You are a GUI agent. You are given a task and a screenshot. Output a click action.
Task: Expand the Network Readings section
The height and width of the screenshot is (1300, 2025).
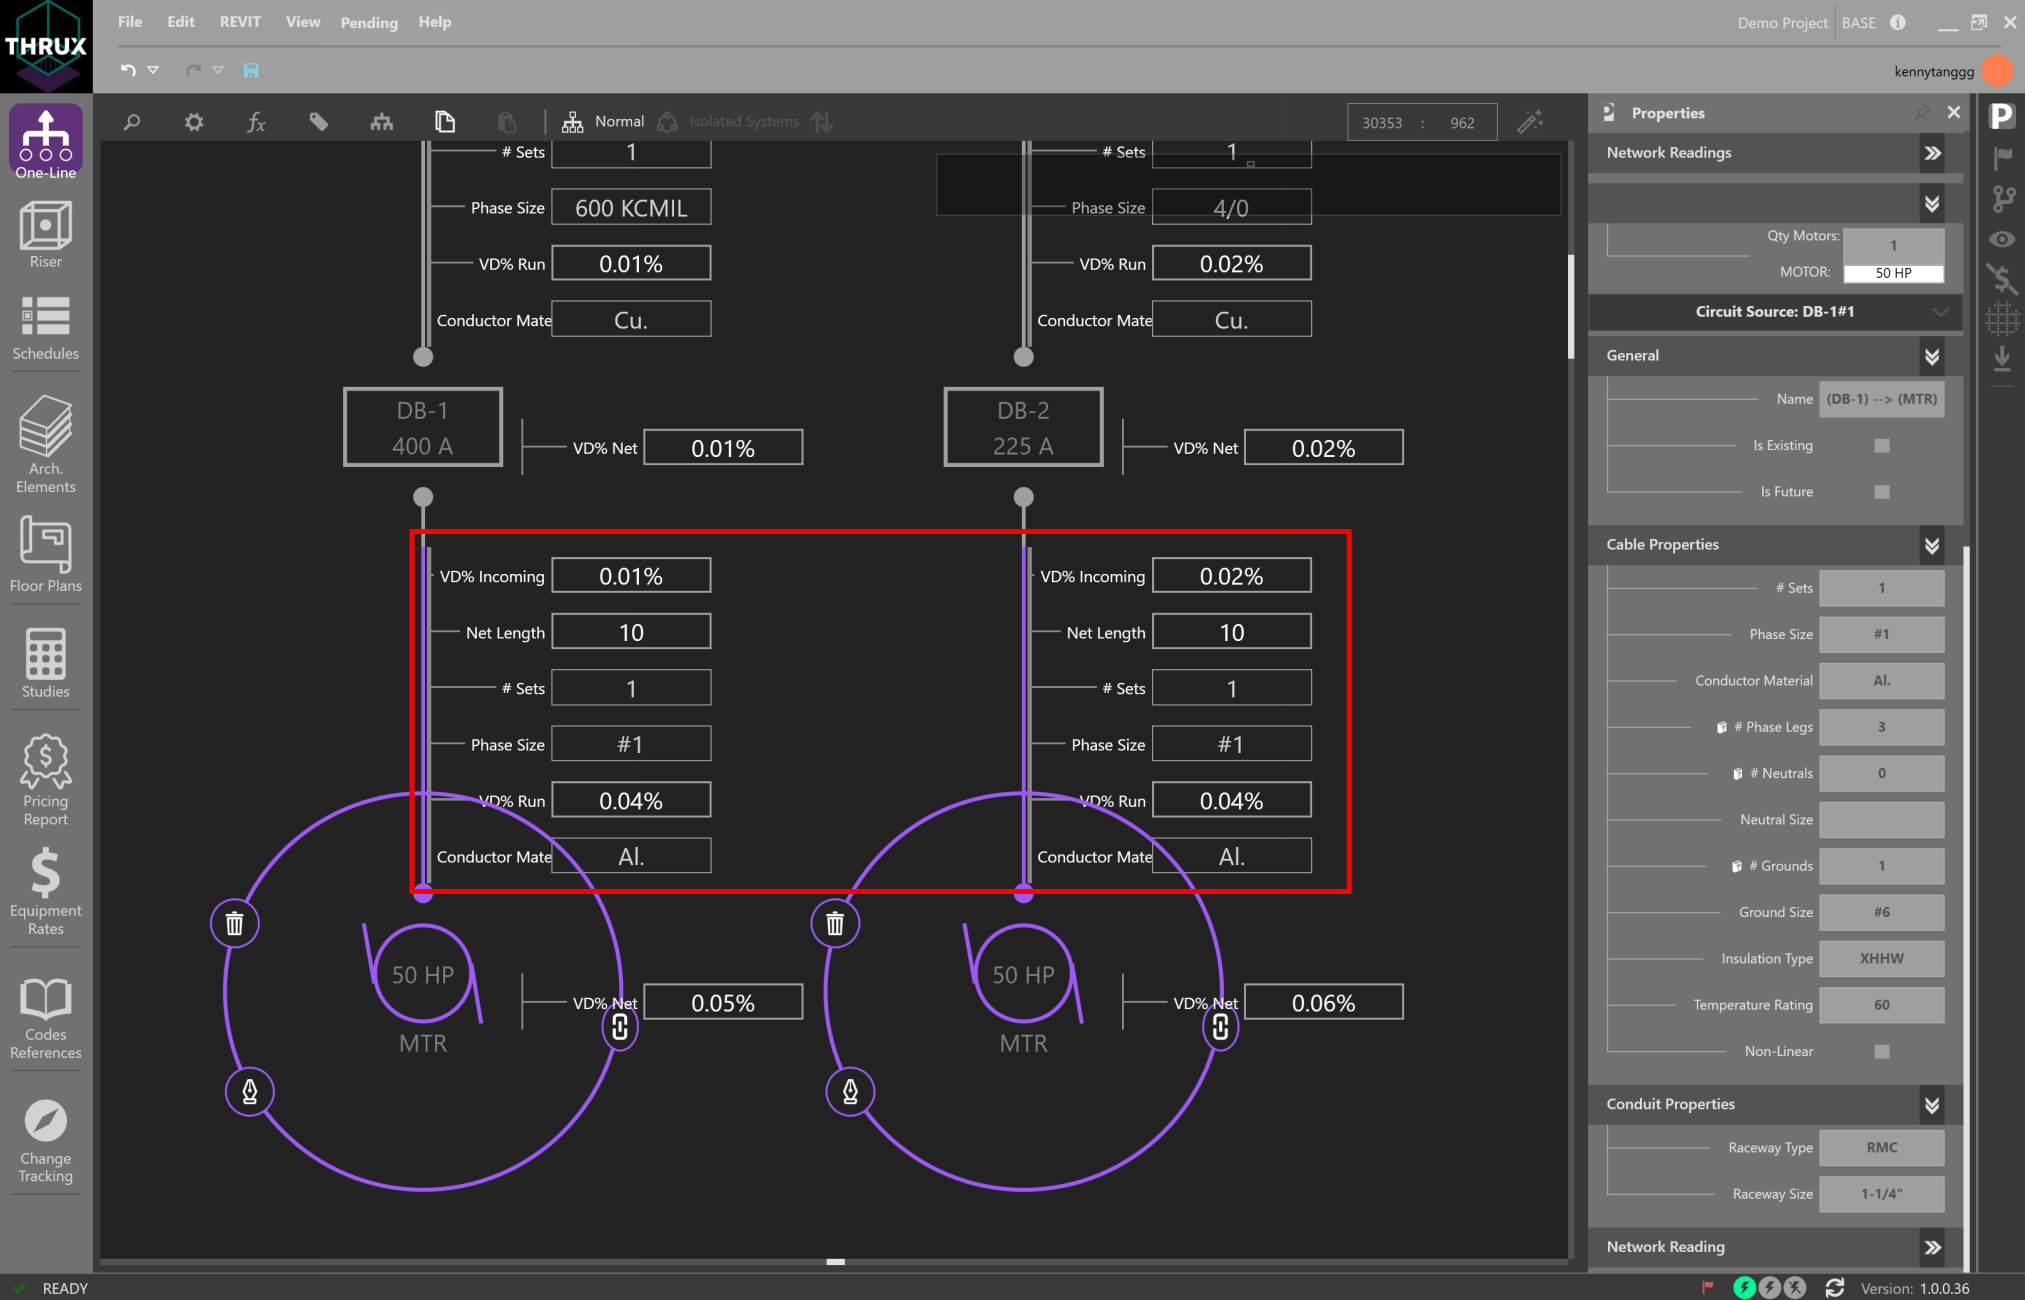click(1931, 153)
